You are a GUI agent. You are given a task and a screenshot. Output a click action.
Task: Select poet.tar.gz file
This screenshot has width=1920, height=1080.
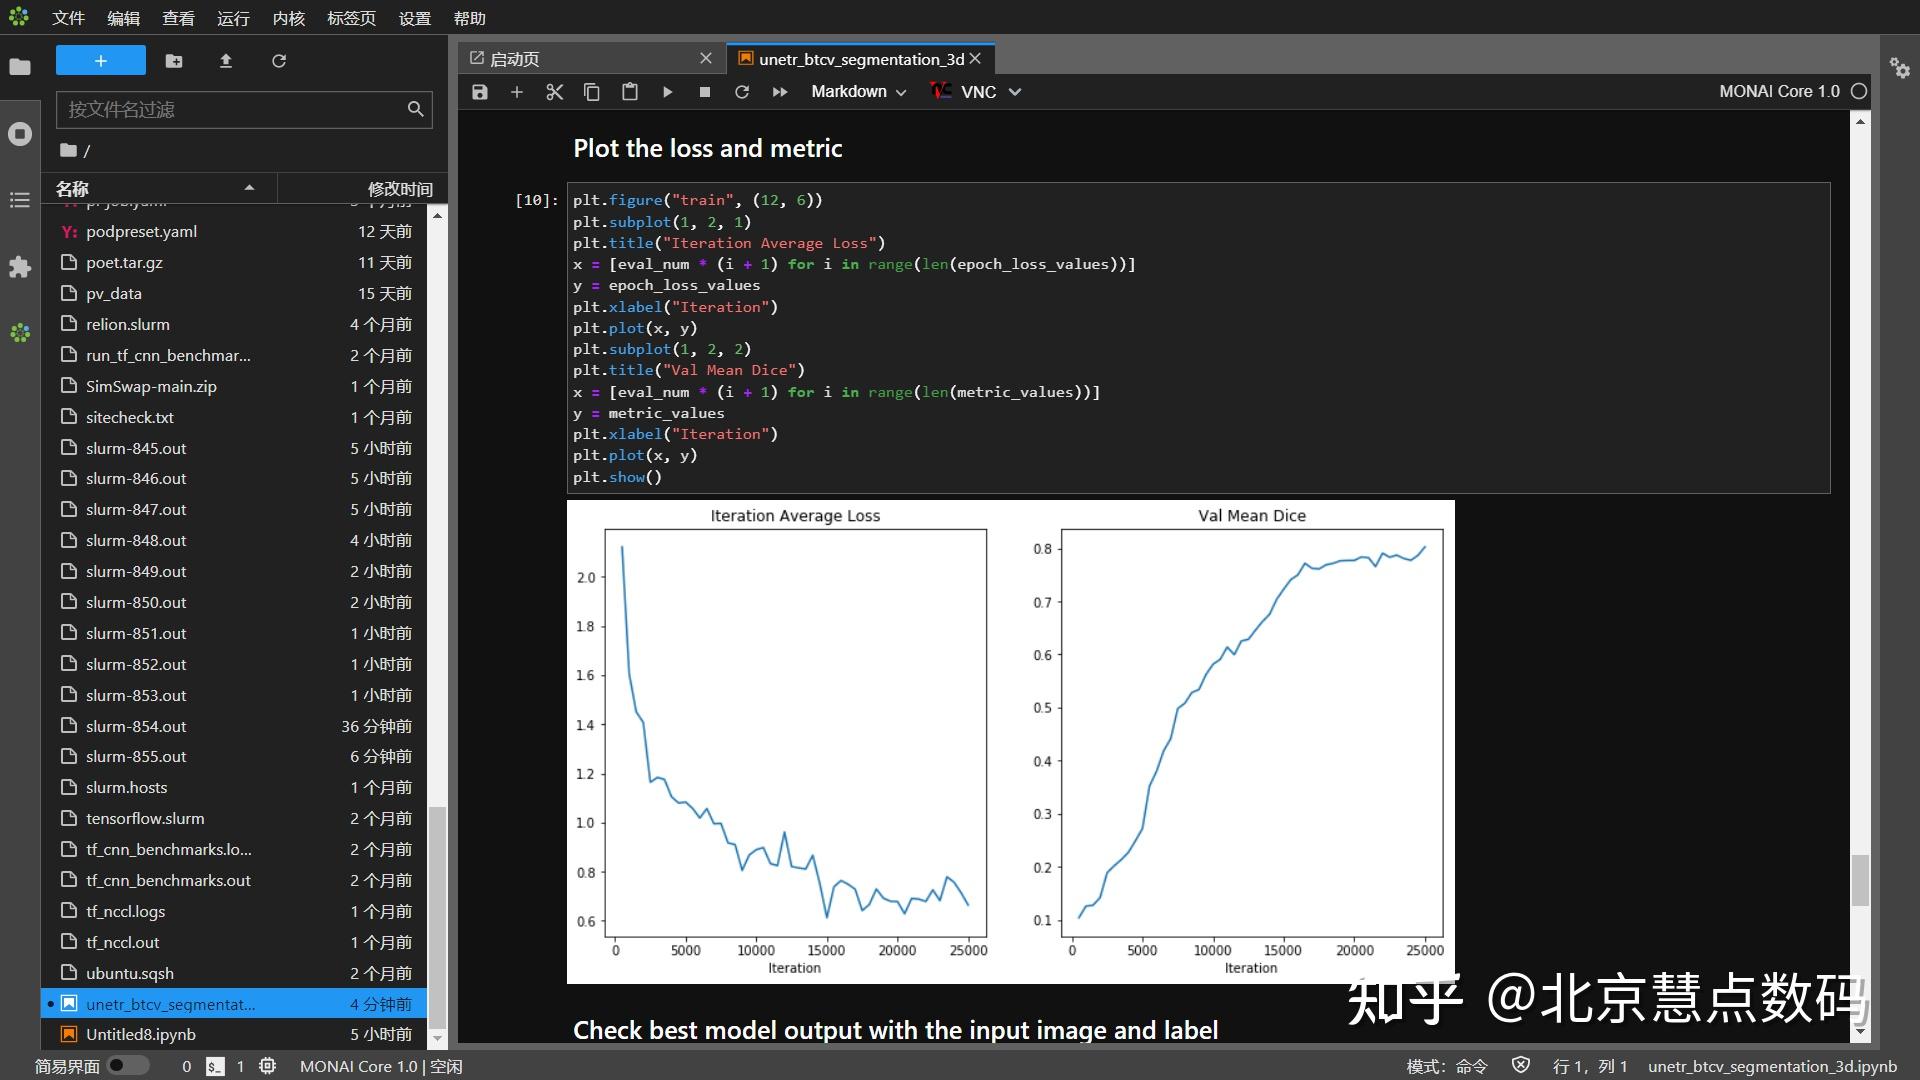pos(235,262)
